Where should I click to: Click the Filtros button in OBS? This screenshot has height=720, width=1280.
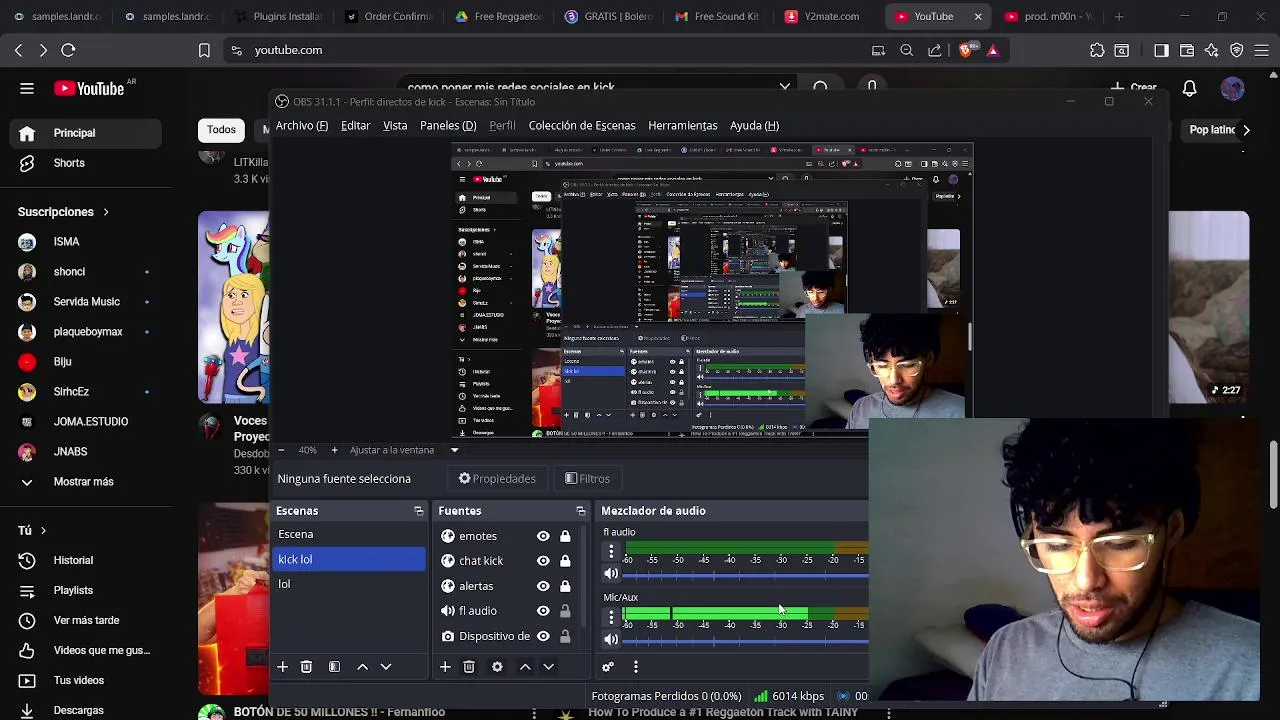587,479
